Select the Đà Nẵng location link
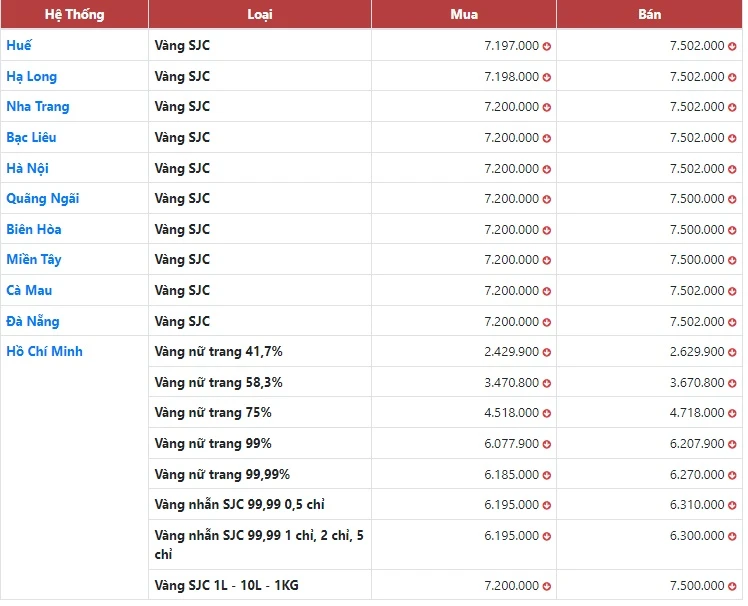This screenshot has height=606, width=748. point(33,321)
